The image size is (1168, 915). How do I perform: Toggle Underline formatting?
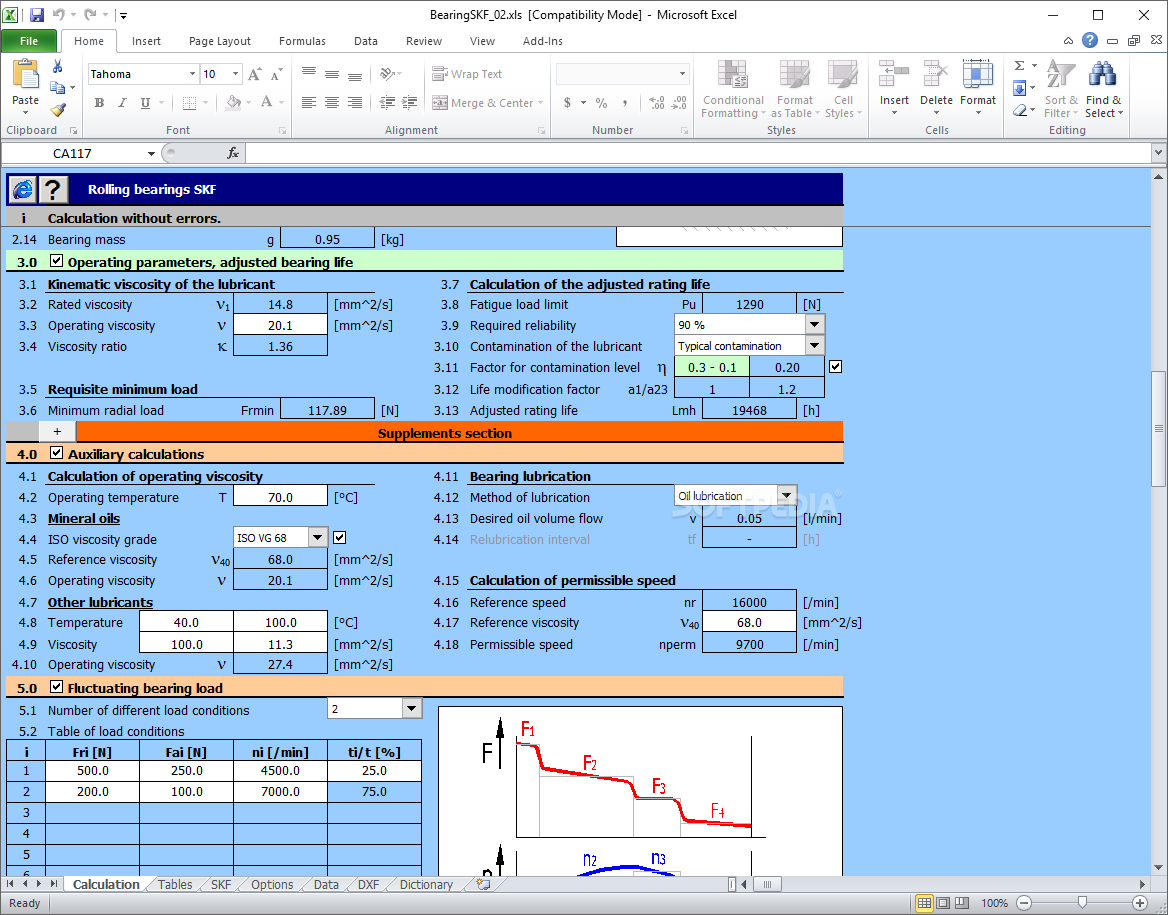(145, 103)
